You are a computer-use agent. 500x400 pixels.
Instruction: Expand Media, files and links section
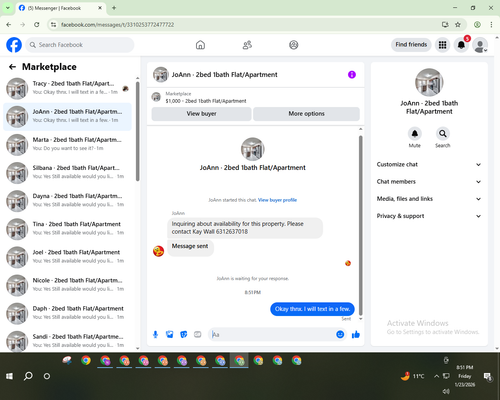(x=429, y=199)
